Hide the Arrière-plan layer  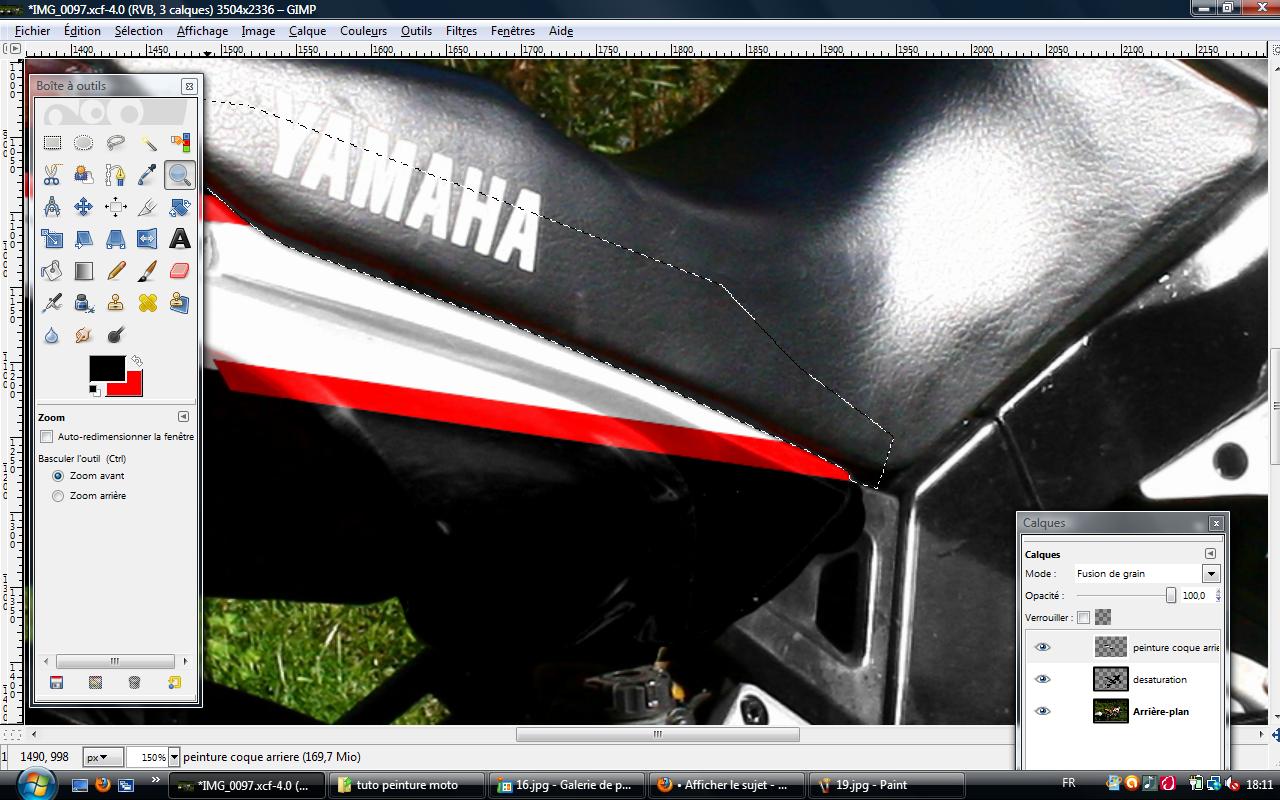pos(1043,711)
